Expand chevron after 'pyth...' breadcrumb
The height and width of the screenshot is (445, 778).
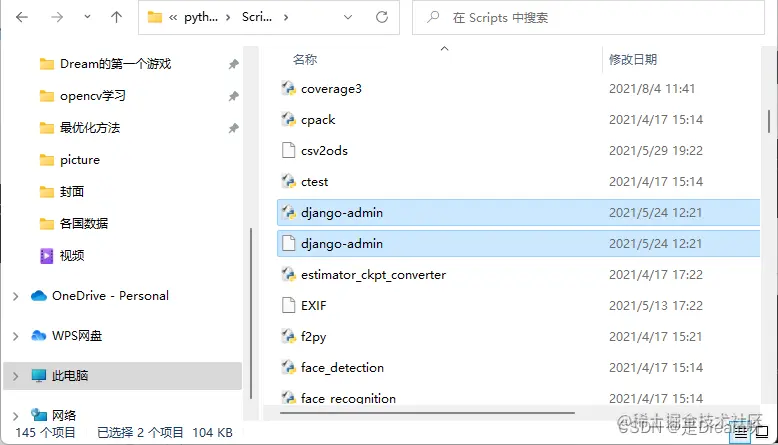[x=228, y=18]
